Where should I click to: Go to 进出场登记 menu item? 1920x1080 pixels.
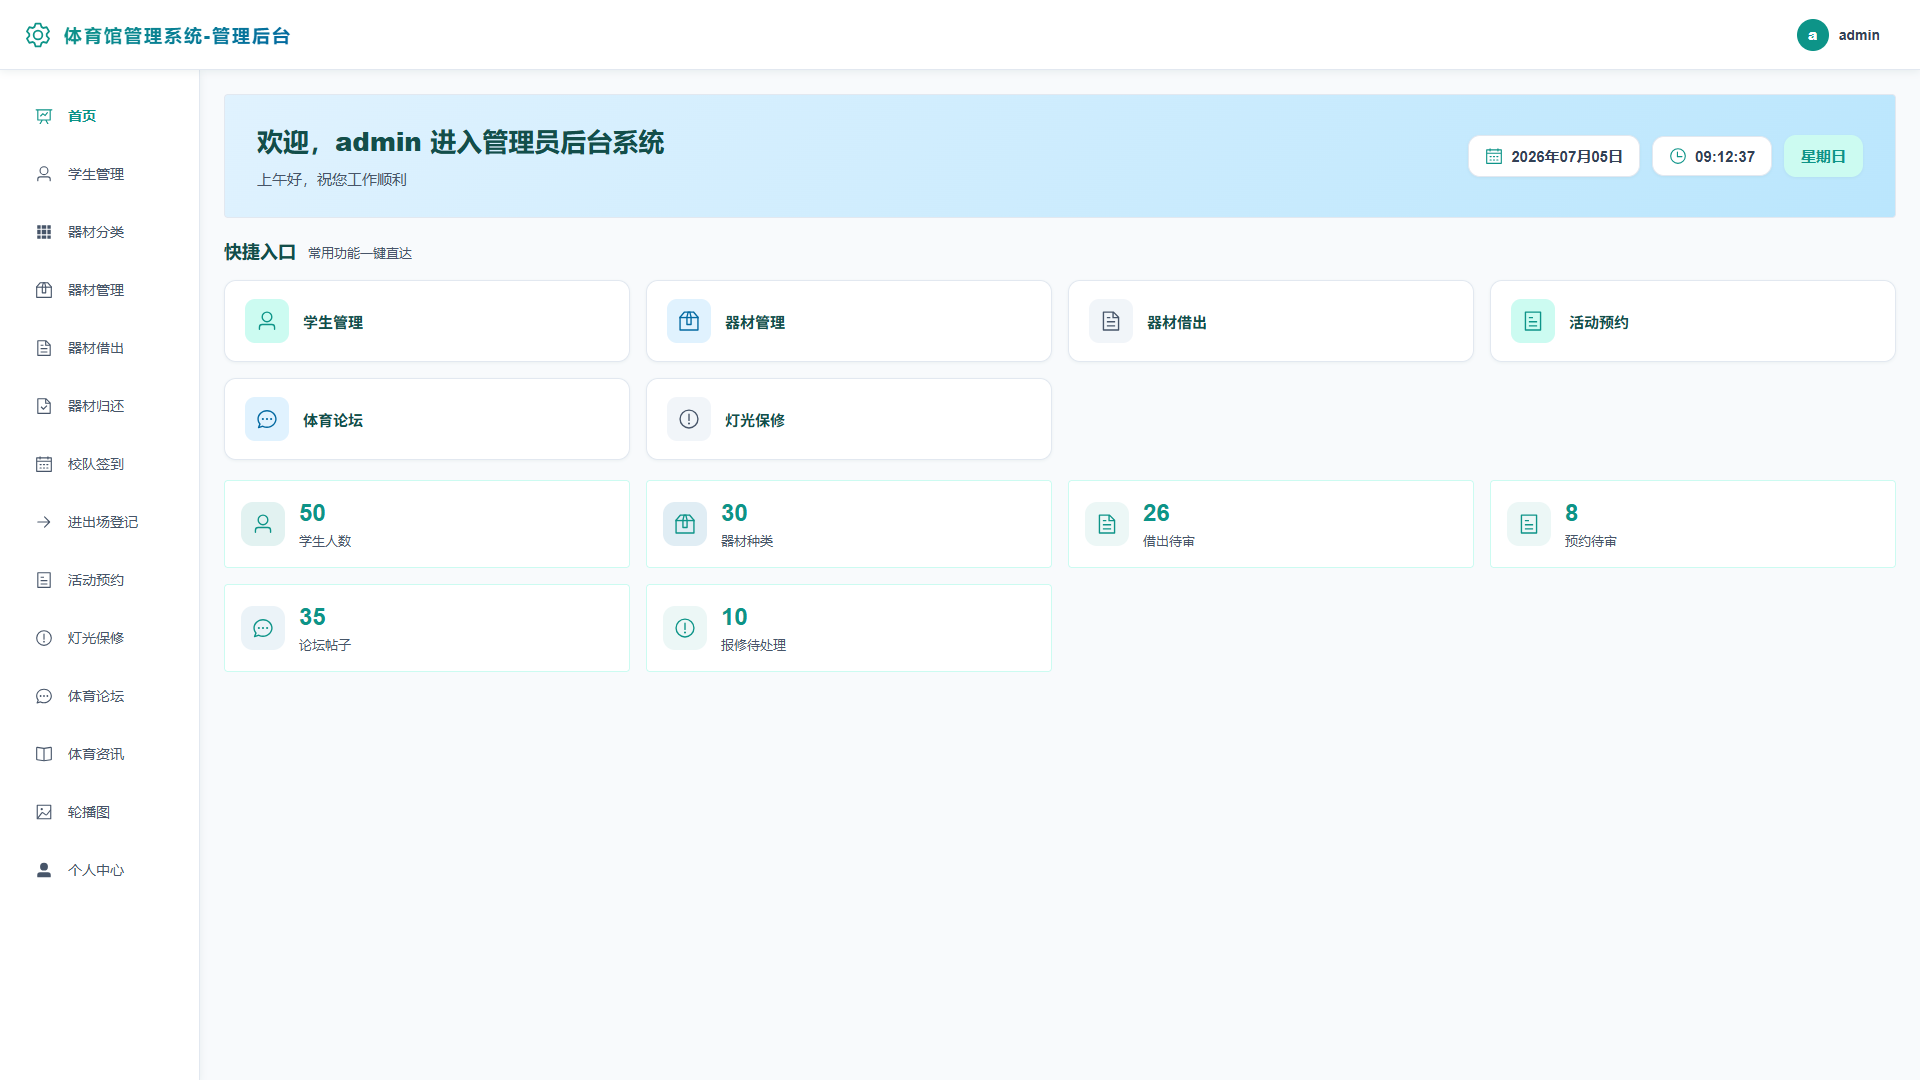coord(99,522)
